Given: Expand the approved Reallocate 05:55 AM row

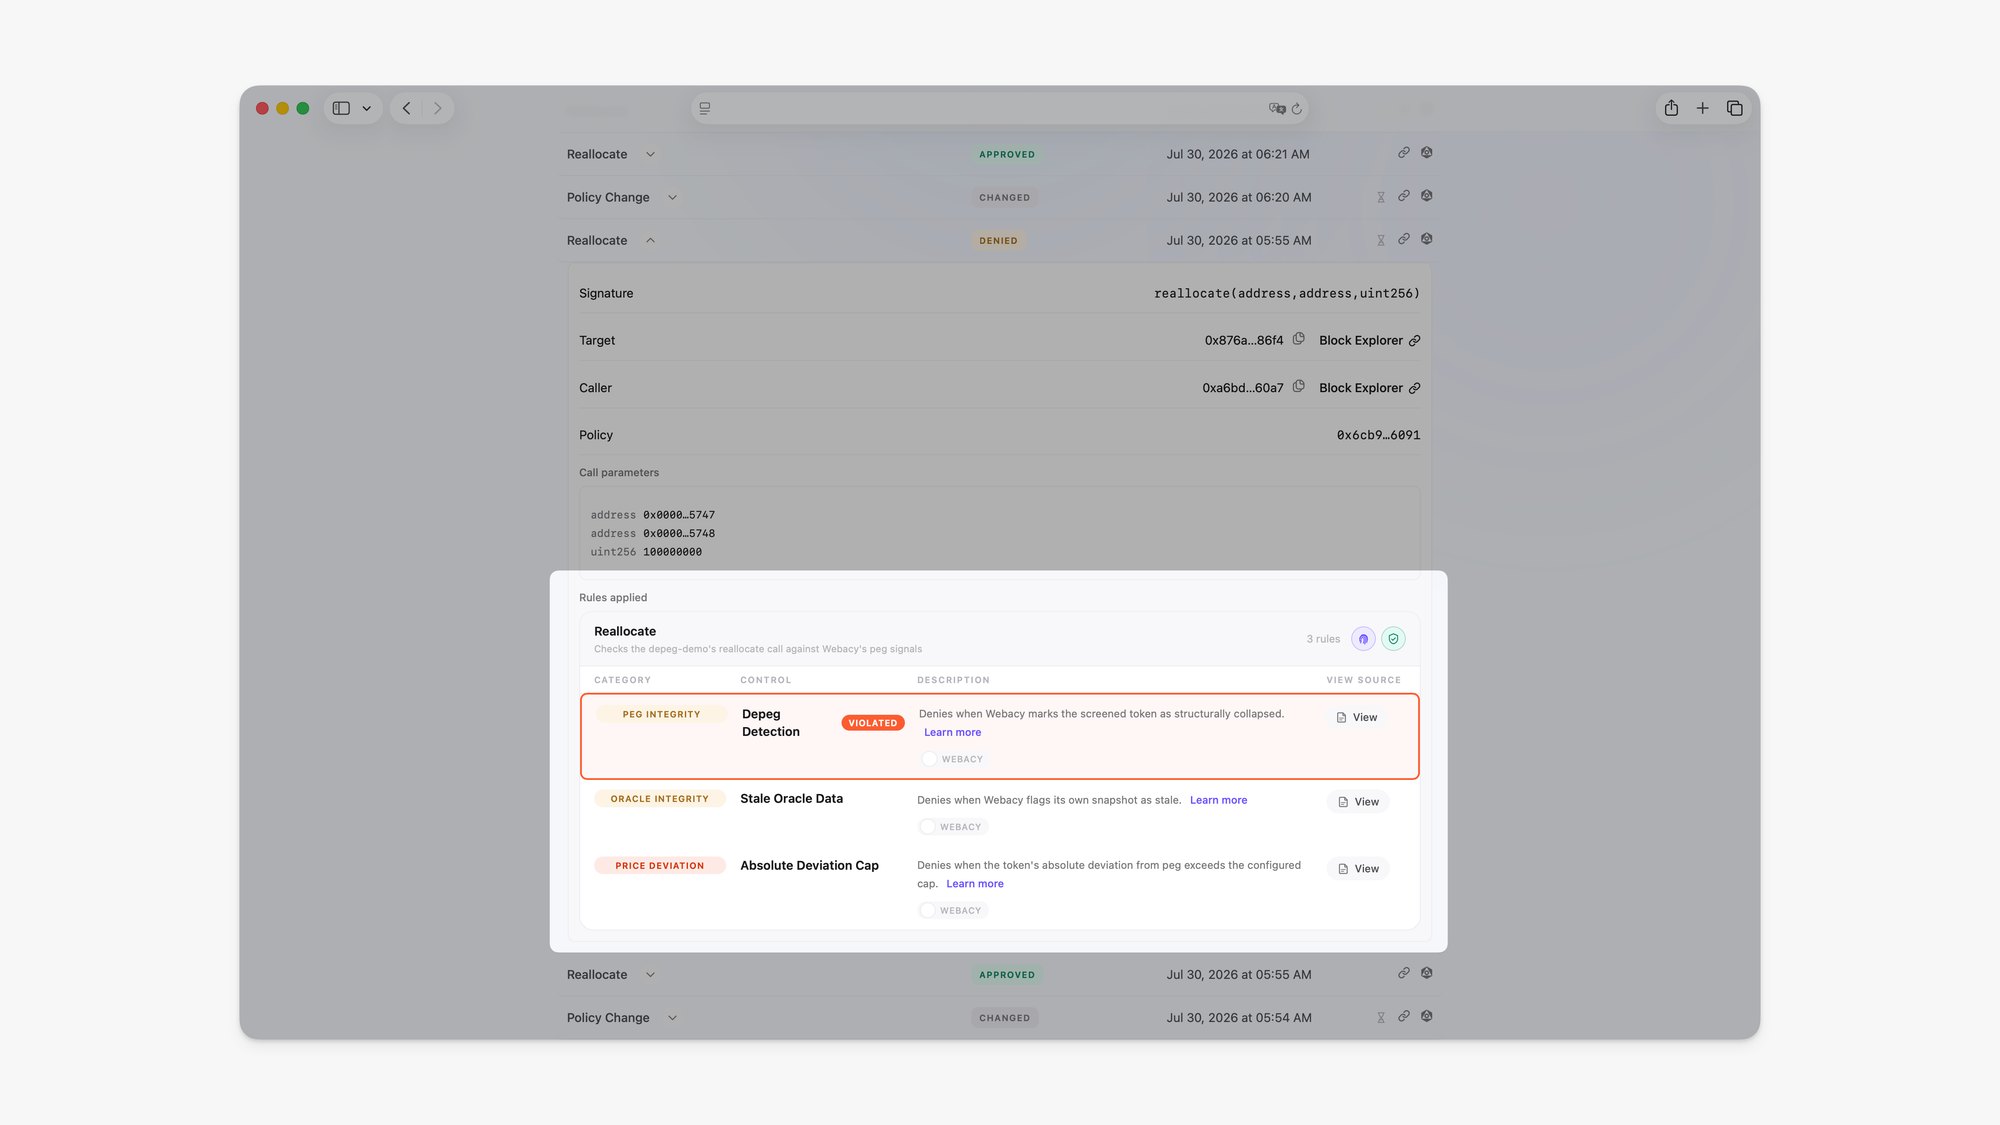Looking at the screenshot, I should [650, 975].
